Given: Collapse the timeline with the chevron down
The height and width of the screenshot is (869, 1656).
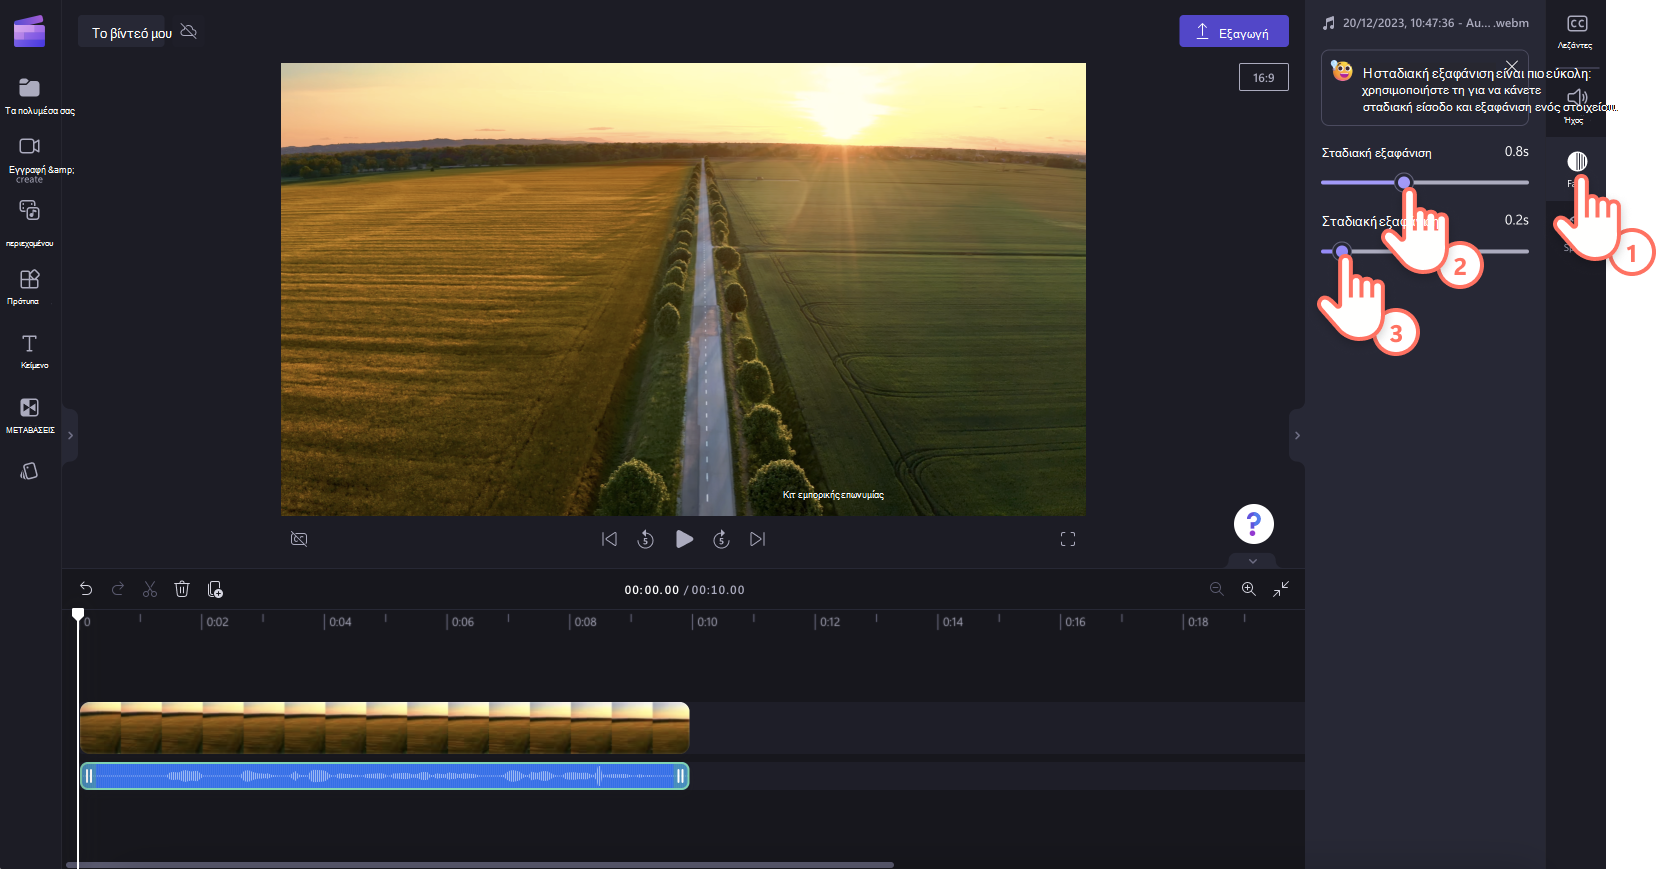Looking at the screenshot, I should (x=1253, y=561).
